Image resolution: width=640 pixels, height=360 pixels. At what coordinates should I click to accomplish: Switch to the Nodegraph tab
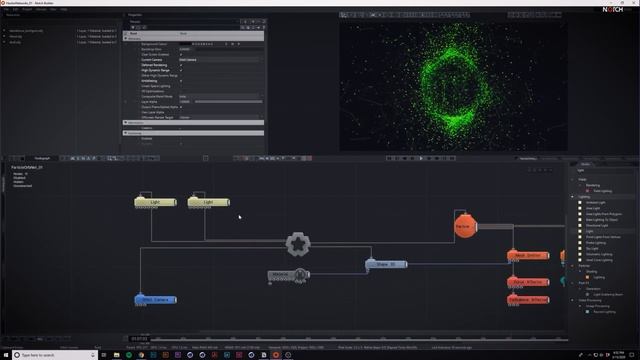tap(42, 158)
